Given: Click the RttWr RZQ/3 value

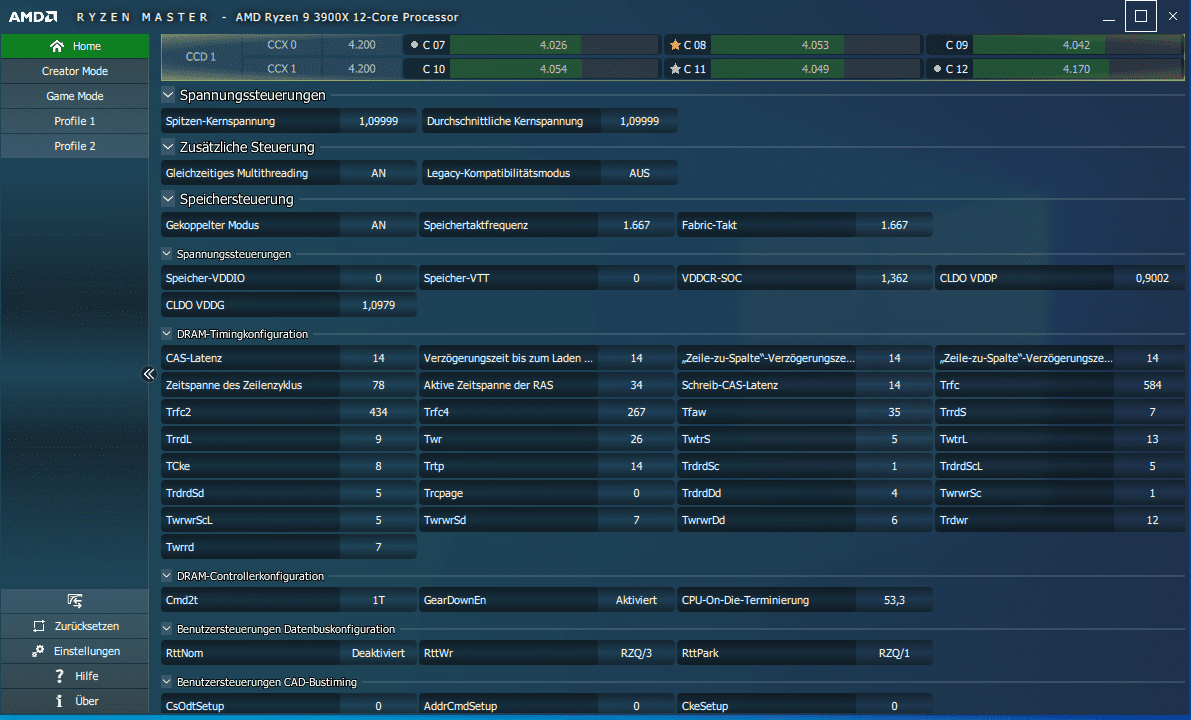Looking at the screenshot, I should 636,653.
